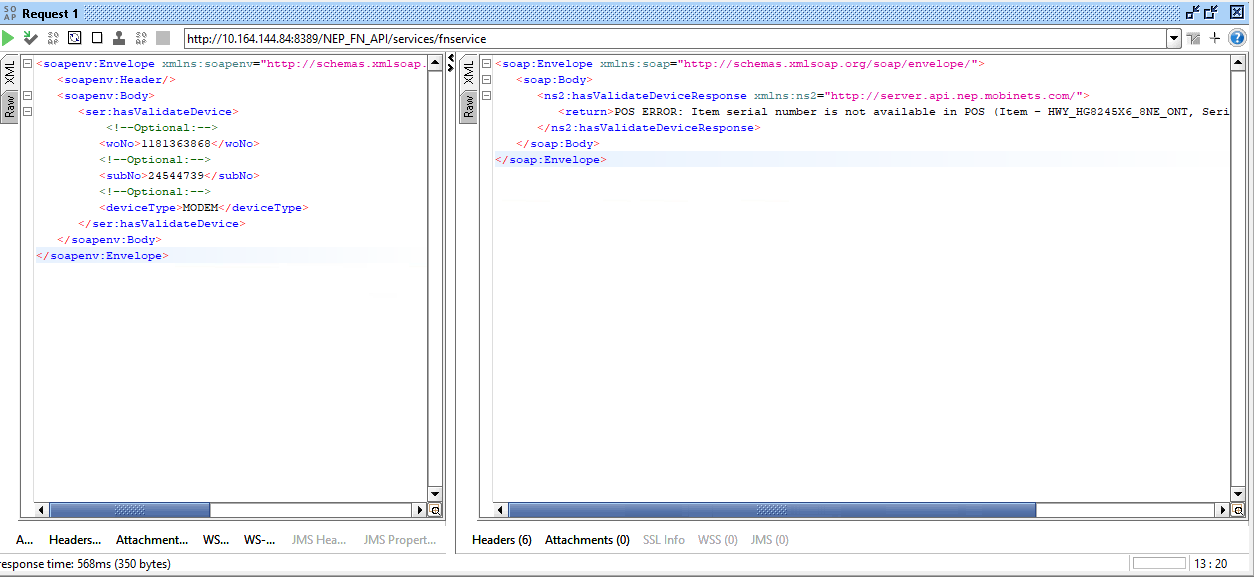
Task: Click the request panel zoom icon at bottom
Action: tap(435, 510)
